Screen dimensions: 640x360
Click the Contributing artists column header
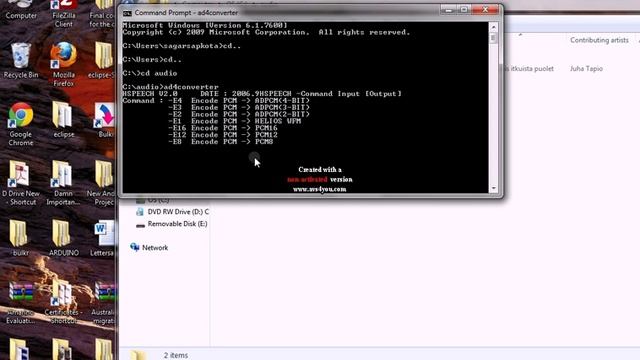tap(599, 40)
